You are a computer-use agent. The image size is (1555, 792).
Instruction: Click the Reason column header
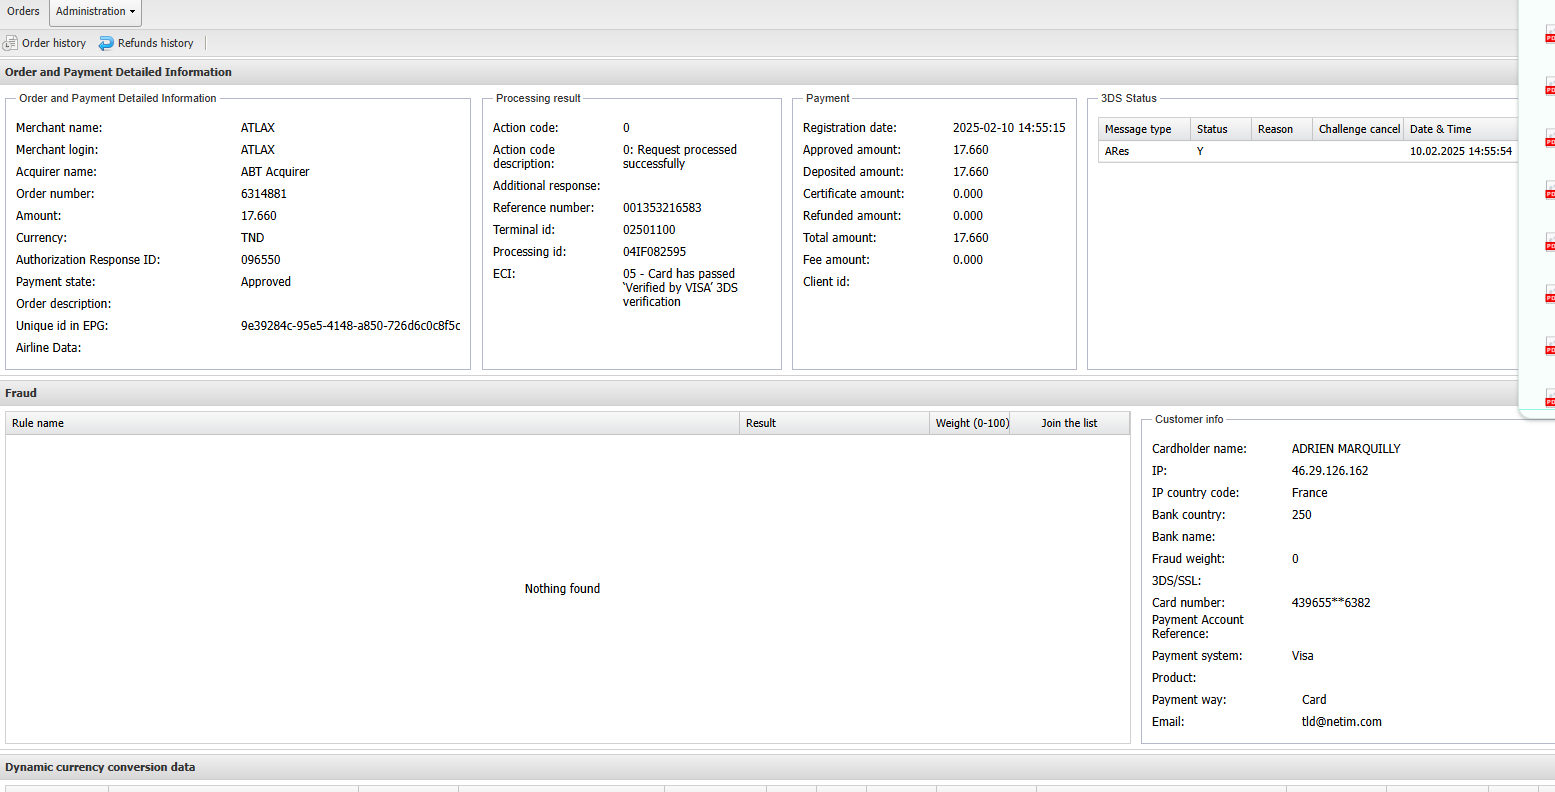pos(1275,129)
